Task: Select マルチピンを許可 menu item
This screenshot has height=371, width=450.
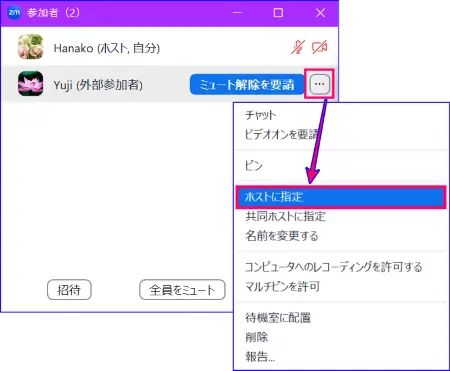Action: [x=282, y=286]
